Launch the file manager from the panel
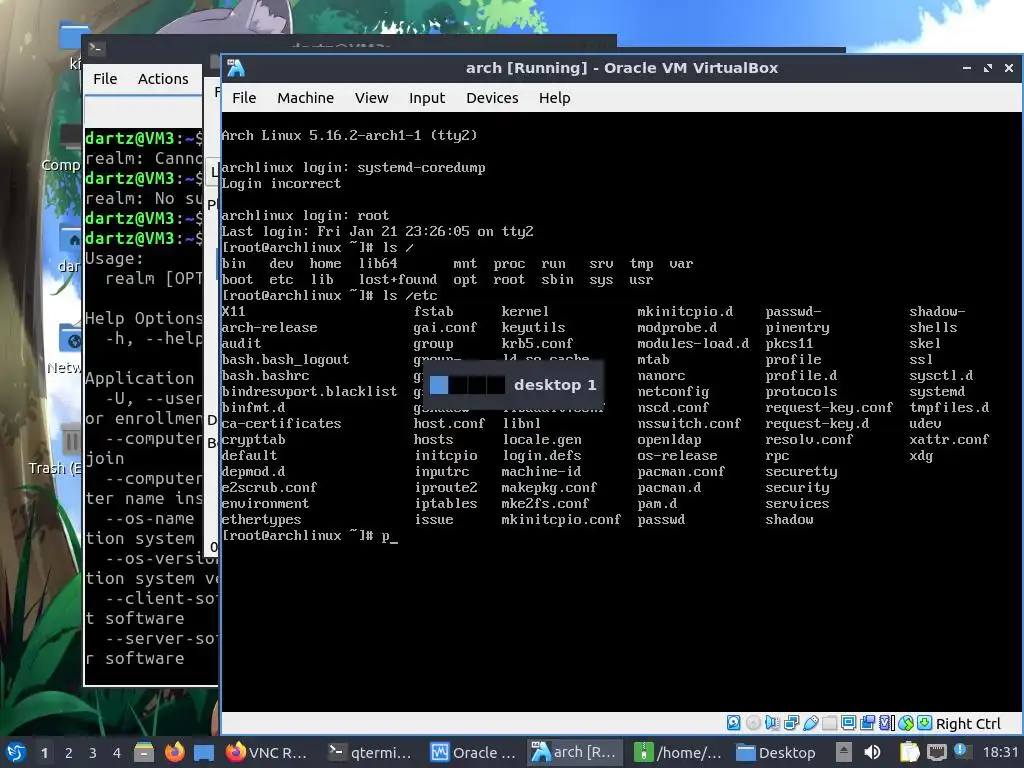 pos(144,752)
